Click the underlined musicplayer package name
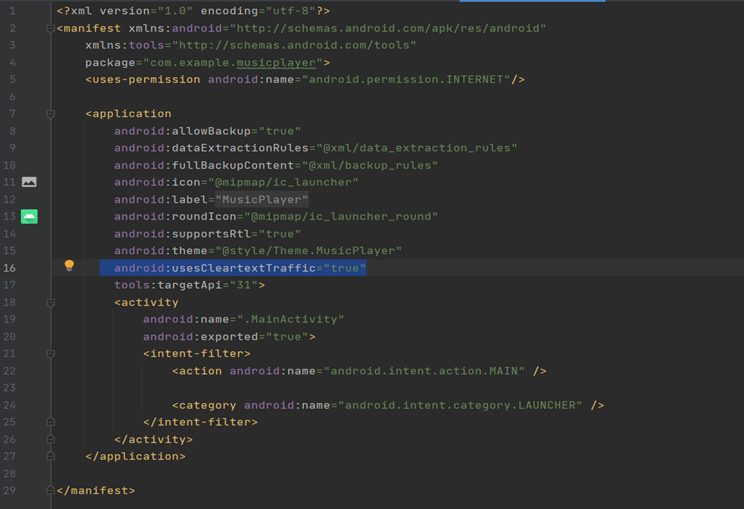 coord(272,62)
